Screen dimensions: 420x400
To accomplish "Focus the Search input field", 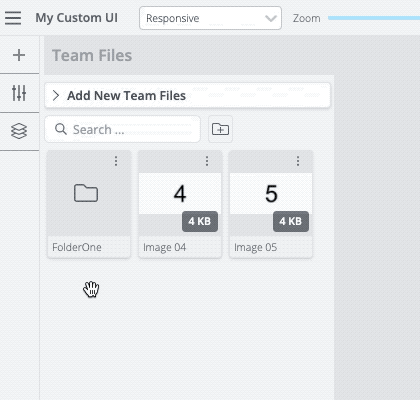I will 122,129.
